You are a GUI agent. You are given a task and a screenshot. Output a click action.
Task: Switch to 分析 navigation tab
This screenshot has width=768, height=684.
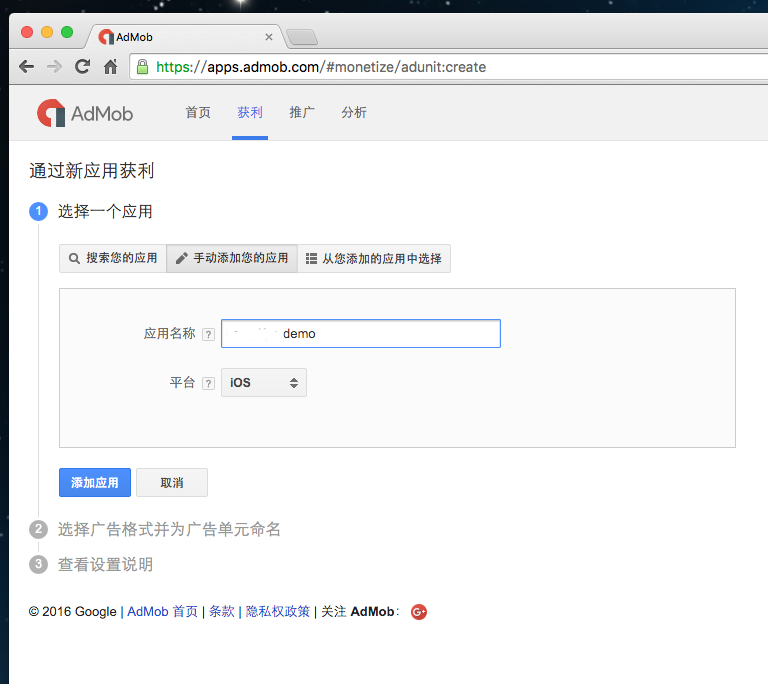coord(354,112)
